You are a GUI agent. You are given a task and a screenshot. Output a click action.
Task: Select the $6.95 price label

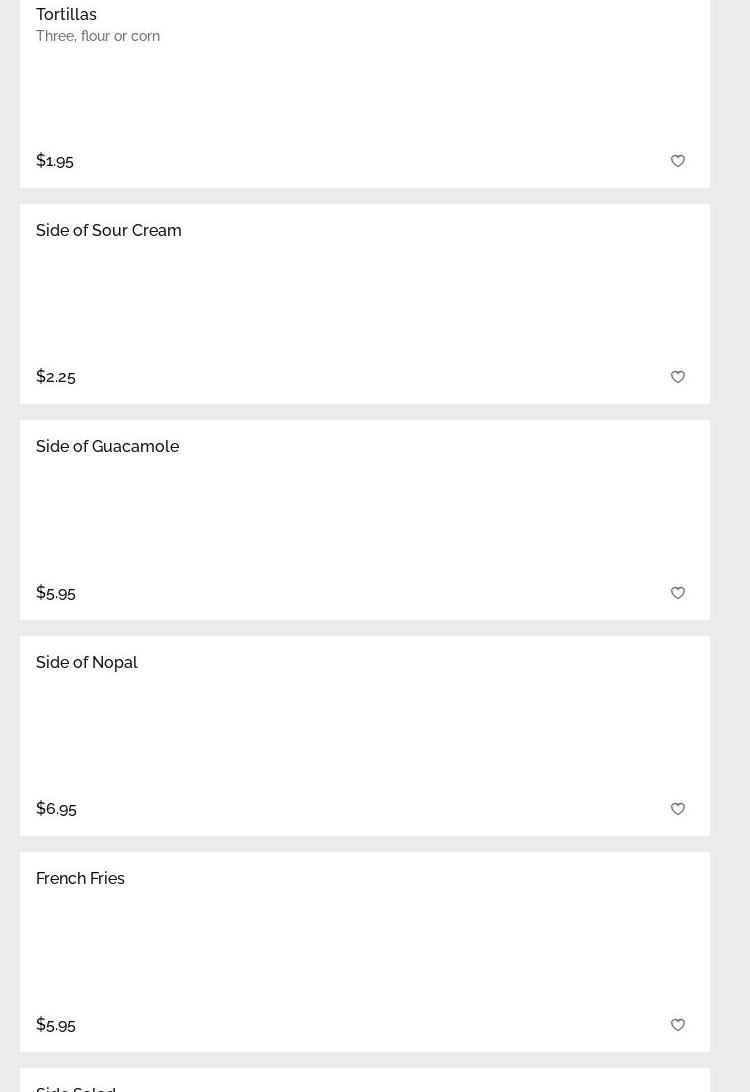point(56,808)
